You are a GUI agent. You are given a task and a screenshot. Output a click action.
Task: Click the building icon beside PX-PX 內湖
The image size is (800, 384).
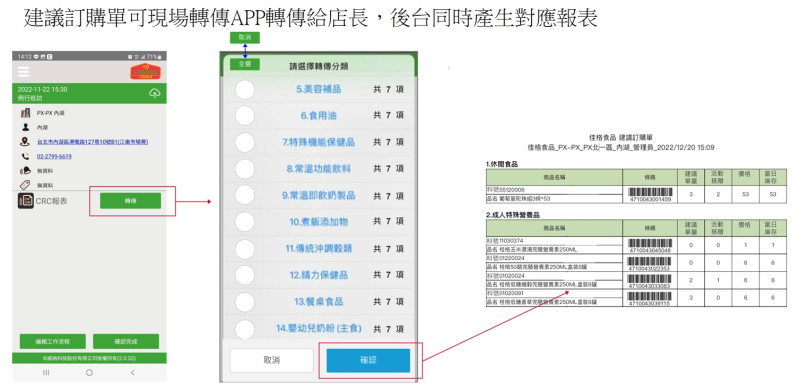(26, 113)
